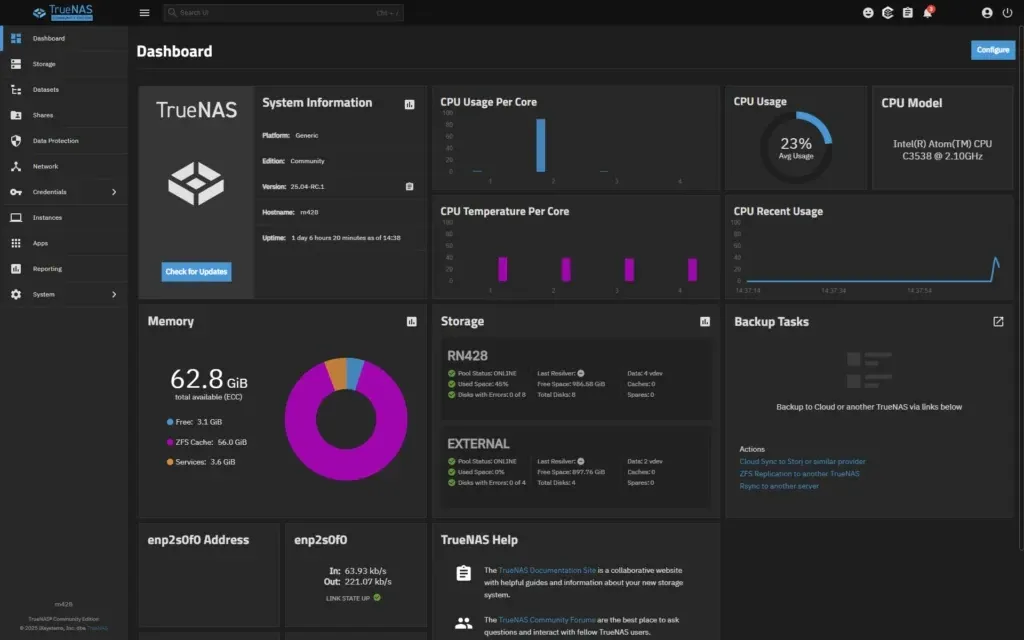The height and width of the screenshot is (640, 1024).
Task: Click the feedback smiley face icon
Action: (x=868, y=13)
